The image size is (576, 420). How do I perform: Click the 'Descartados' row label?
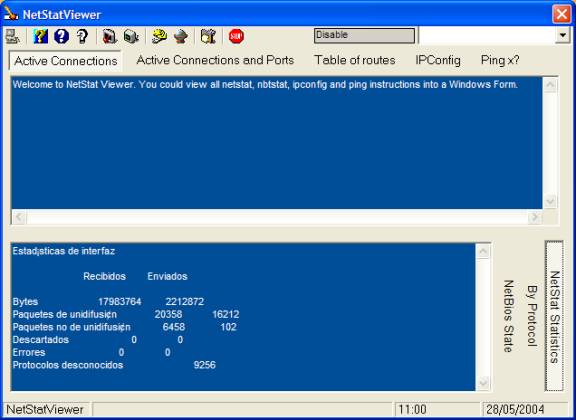[40, 340]
